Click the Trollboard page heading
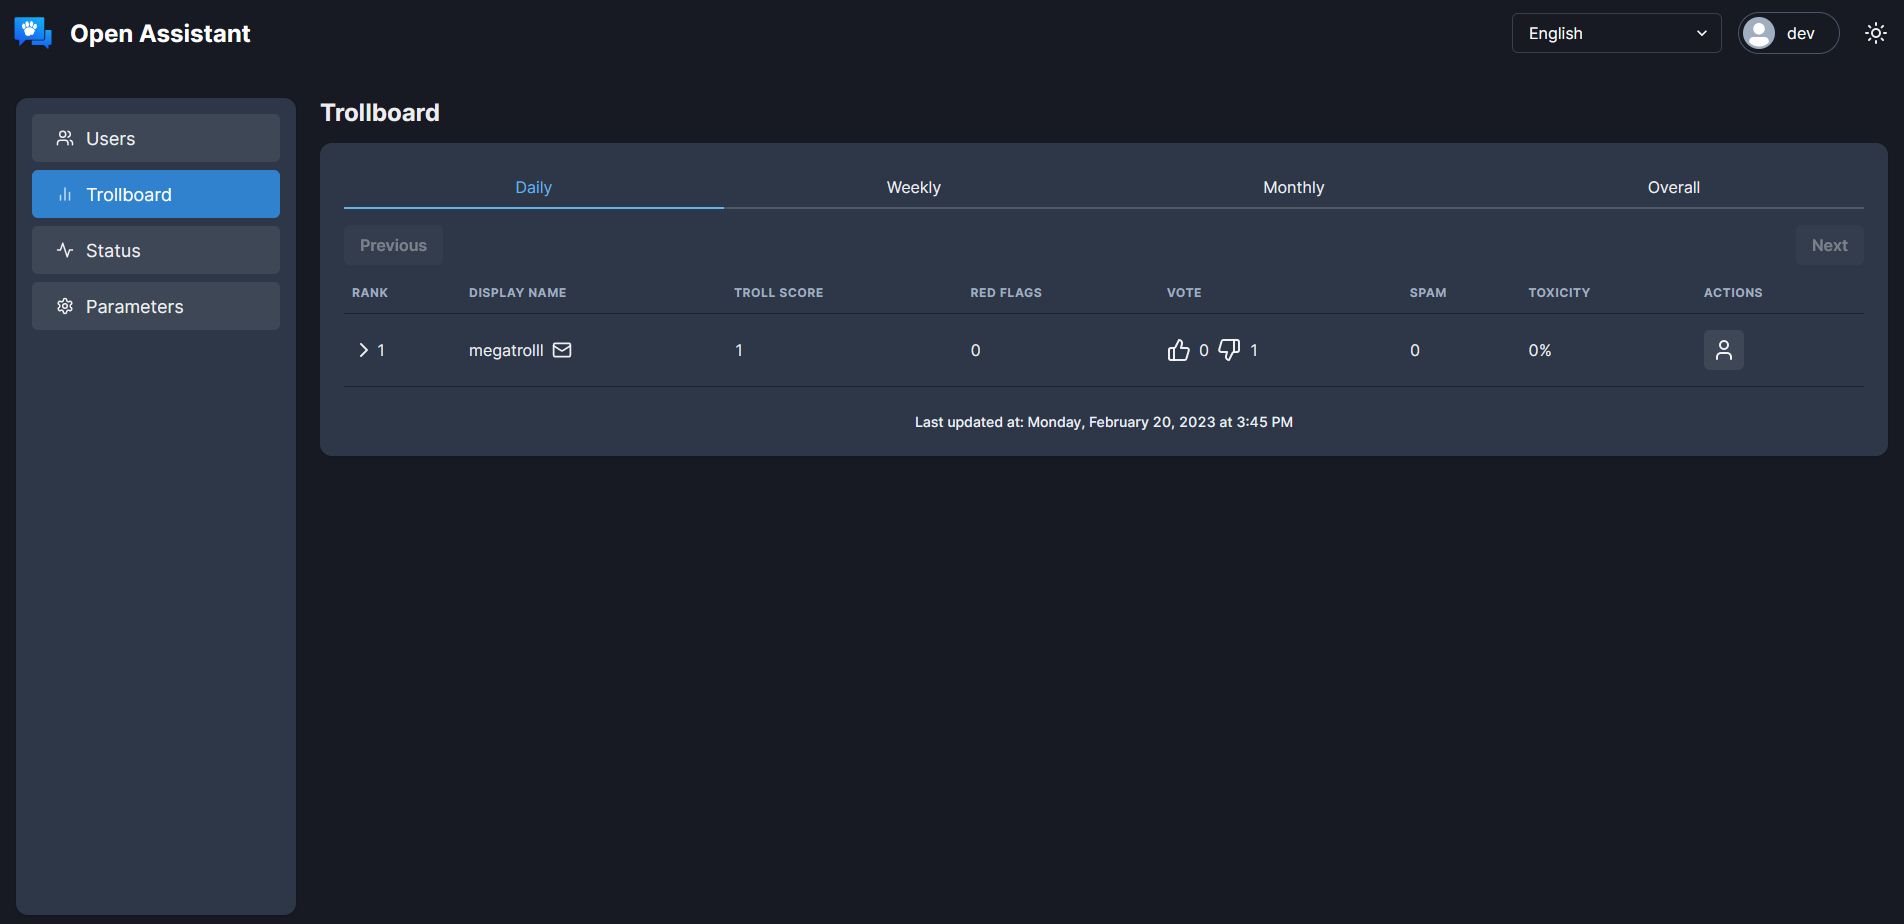 [x=380, y=113]
